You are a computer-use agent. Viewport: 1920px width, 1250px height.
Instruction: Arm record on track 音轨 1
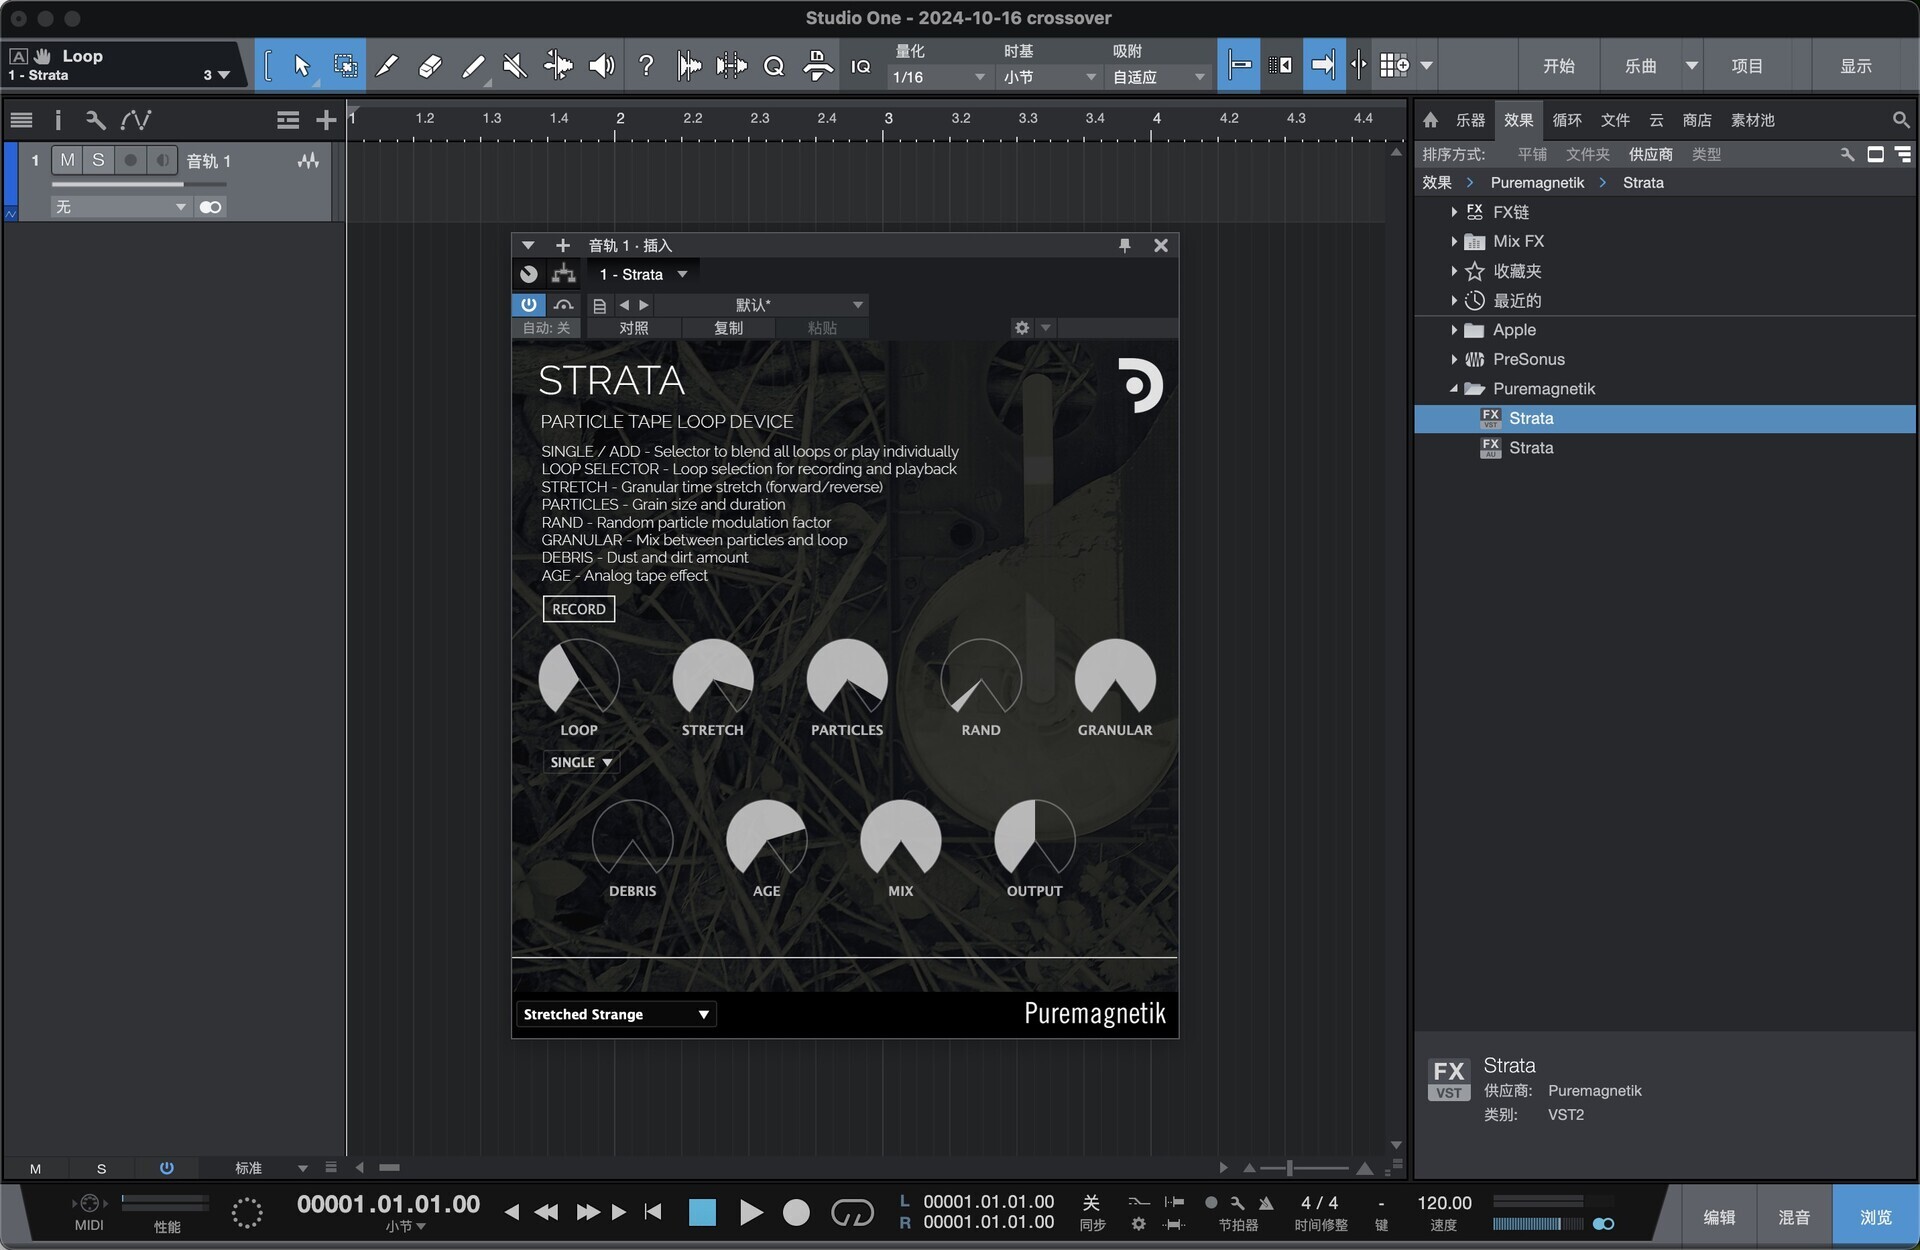[x=130, y=160]
